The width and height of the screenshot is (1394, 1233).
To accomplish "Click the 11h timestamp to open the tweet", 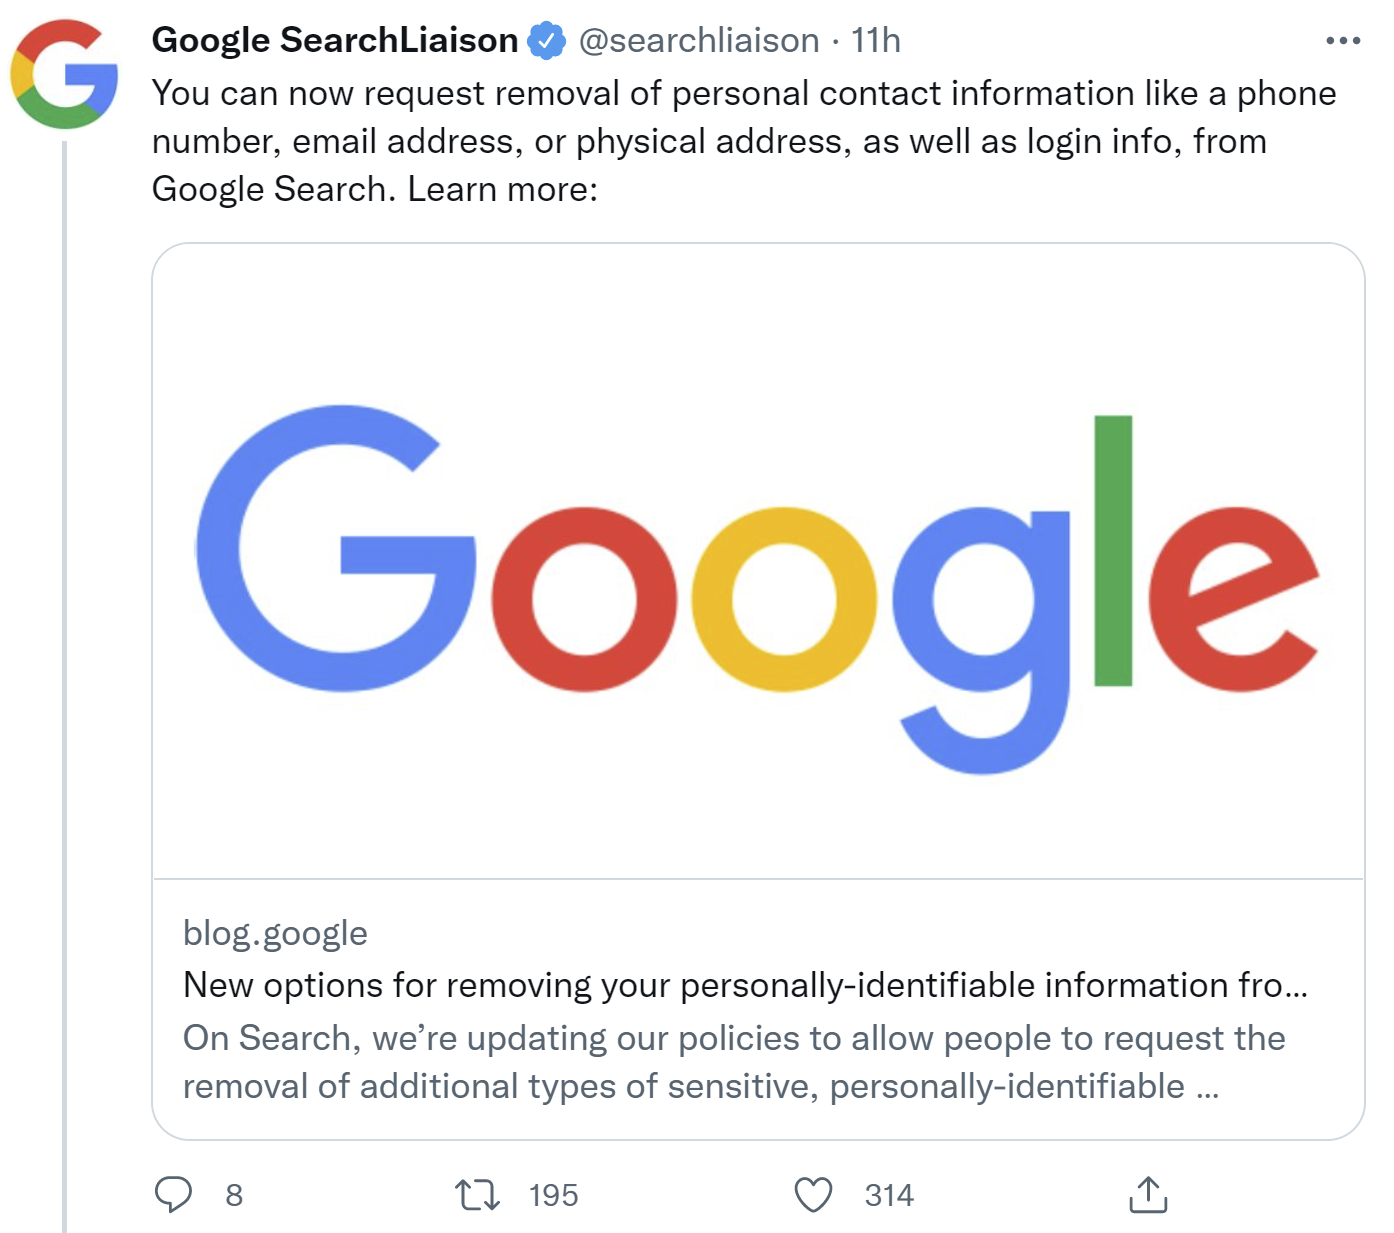I will click(x=874, y=41).
